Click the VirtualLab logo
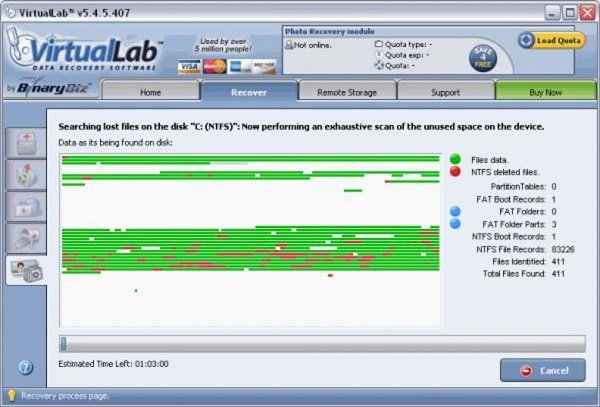This screenshot has width=600, height=407. pos(84,49)
